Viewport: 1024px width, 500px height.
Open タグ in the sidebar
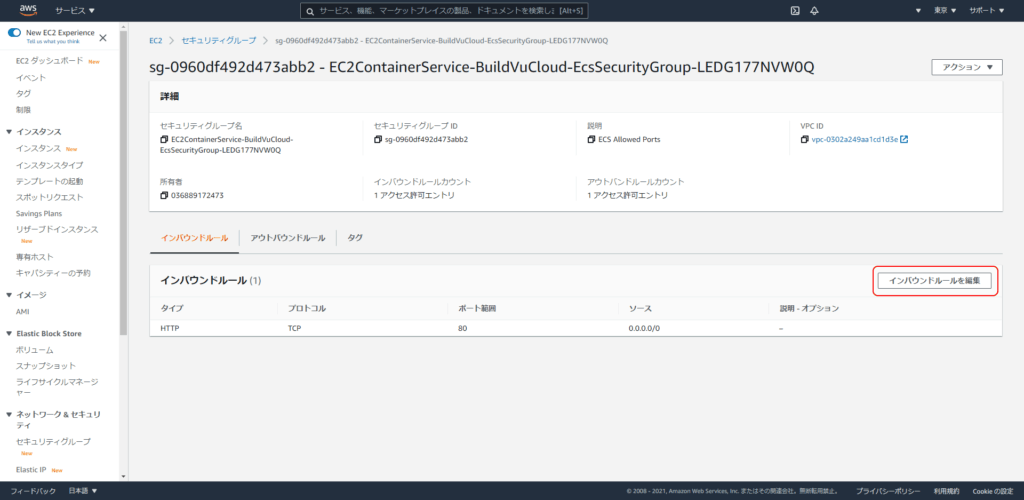pyautogui.click(x=23, y=93)
